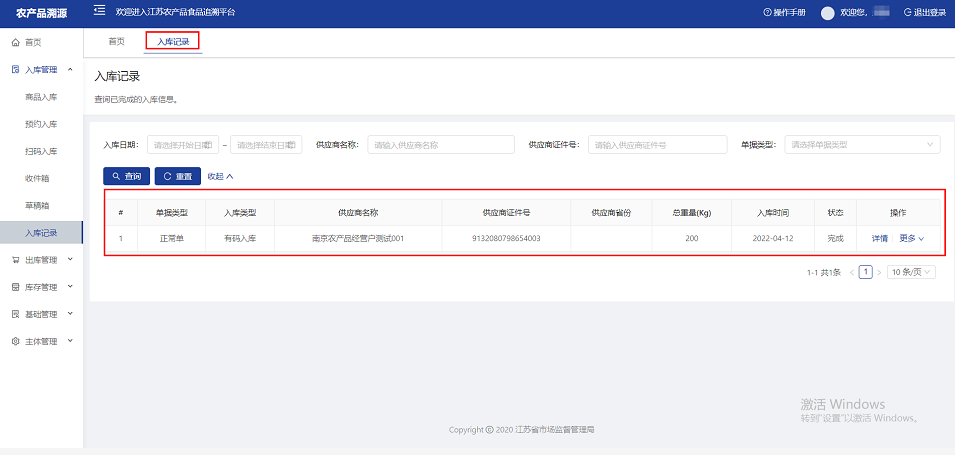Viewport: 955px width, 455px height.
Task: Click the 重置 reset button
Action: pos(178,176)
